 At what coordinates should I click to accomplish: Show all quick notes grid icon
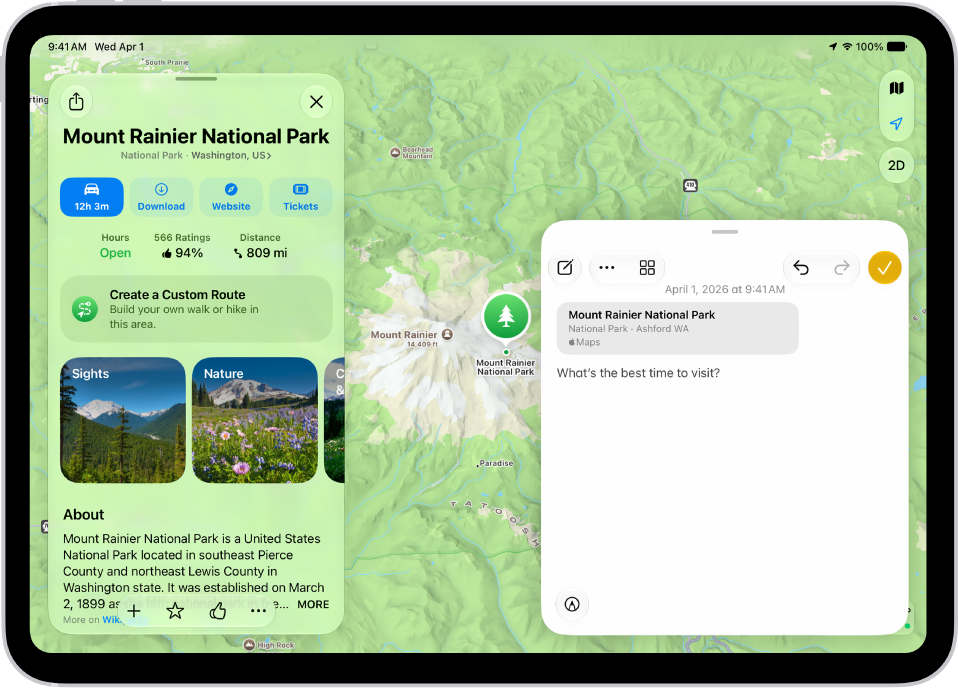[x=647, y=268]
